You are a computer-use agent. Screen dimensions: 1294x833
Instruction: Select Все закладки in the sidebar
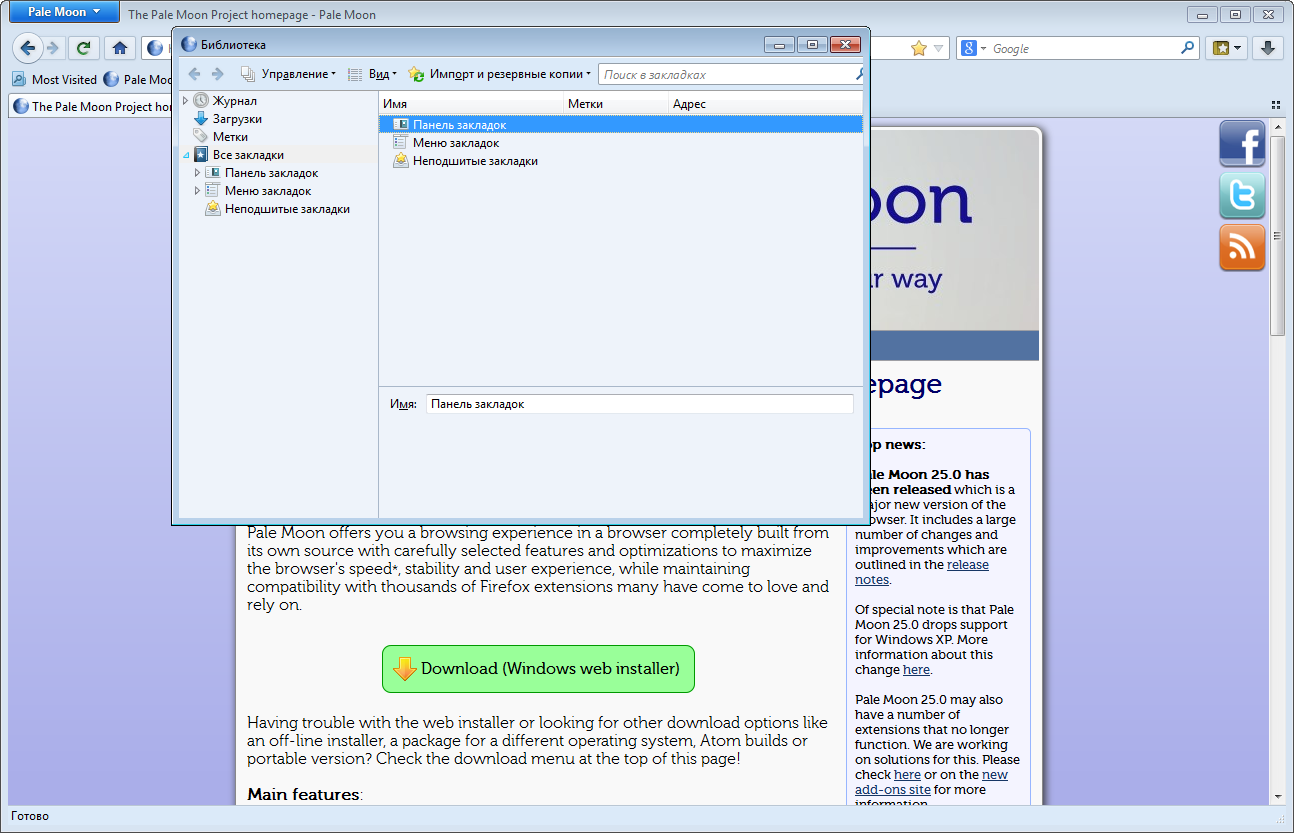248,155
